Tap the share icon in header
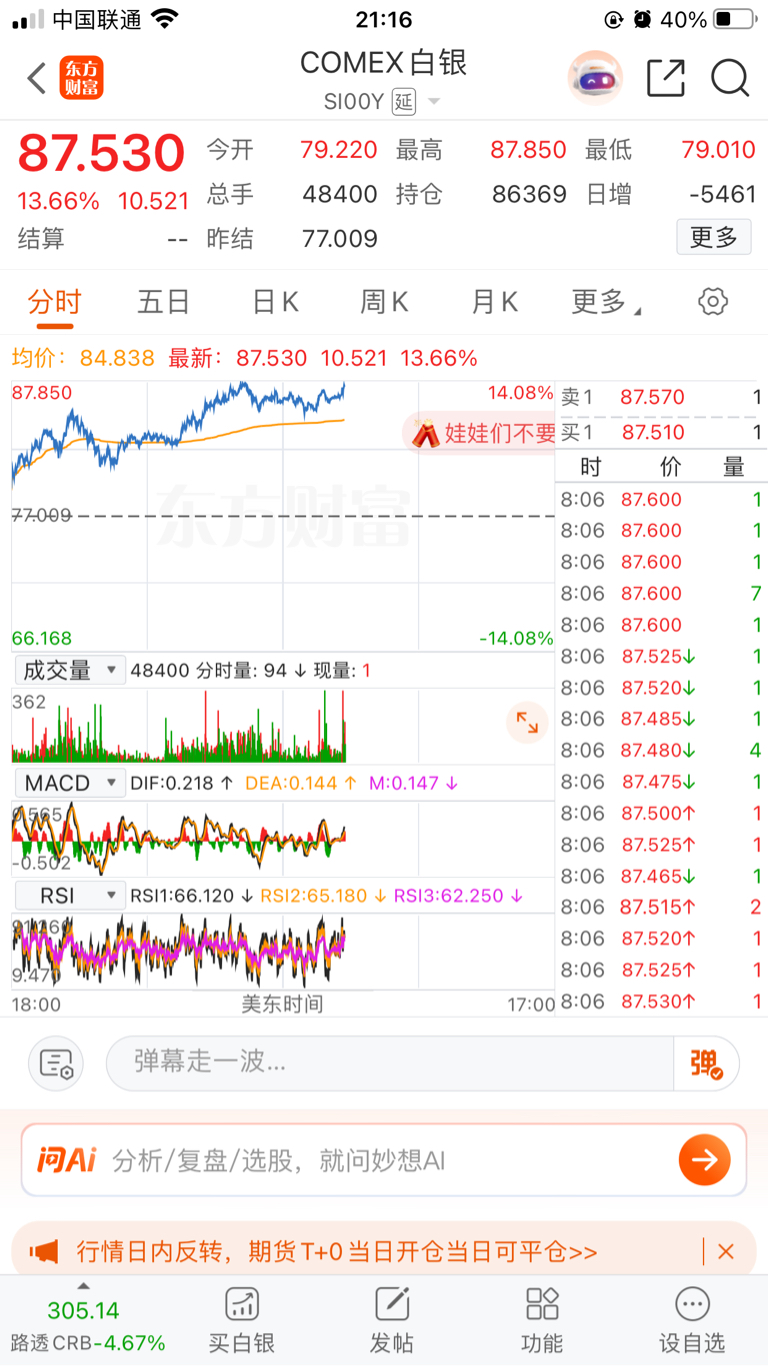This screenshot has height=1366, width=768. 666,78
